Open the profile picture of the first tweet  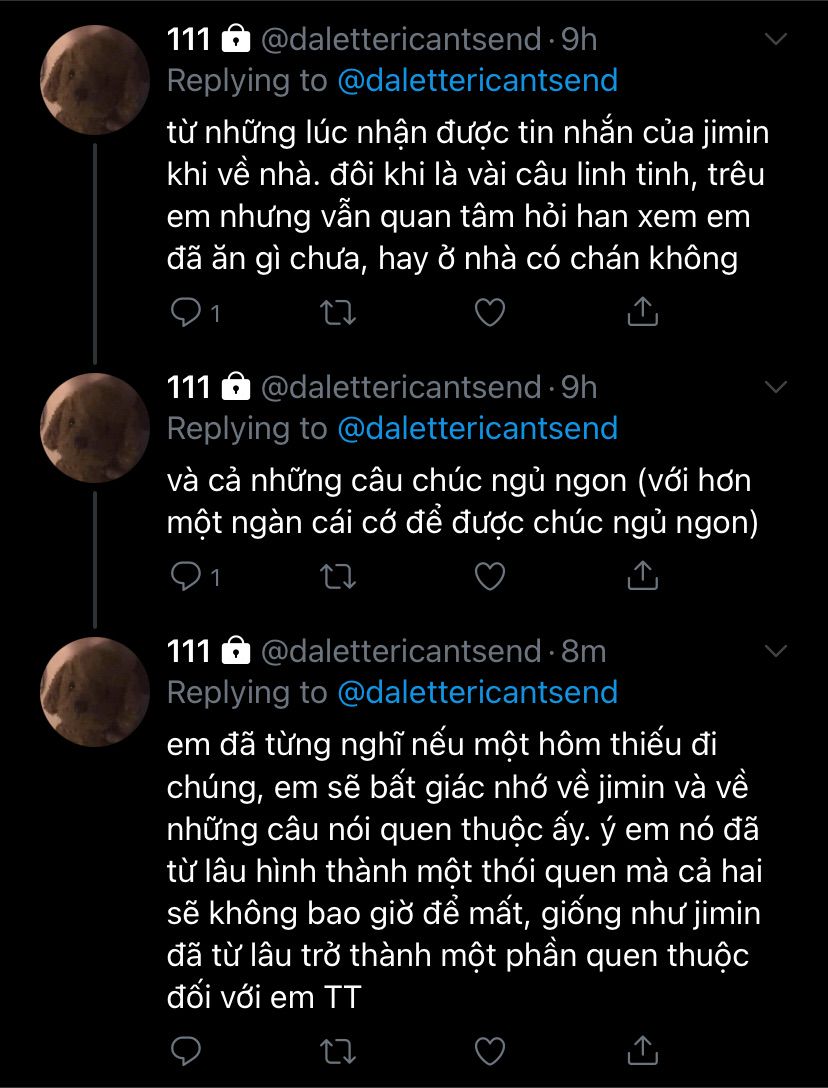coord(95,80)
